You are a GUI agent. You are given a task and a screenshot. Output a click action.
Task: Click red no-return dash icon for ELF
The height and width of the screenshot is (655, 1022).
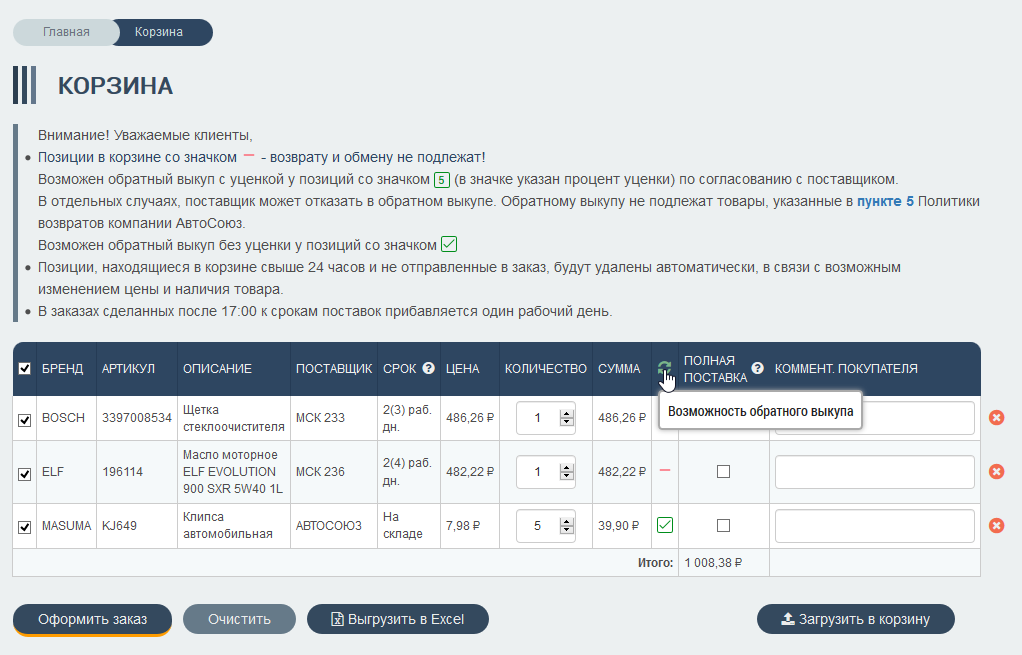pyautogui.click(x=665, y=471)
